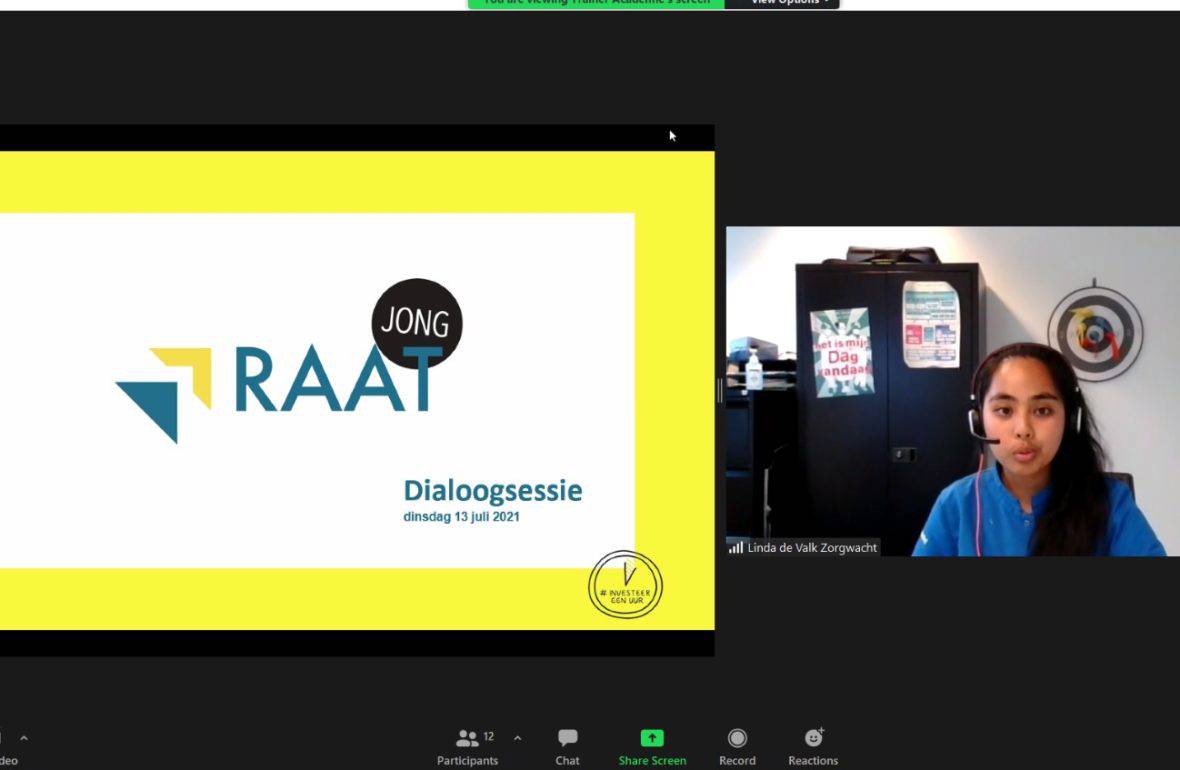The width and height of the screenshot is (1180, 770).
Task: Expand the chevron next to Participants
Action: pos(517,738)
